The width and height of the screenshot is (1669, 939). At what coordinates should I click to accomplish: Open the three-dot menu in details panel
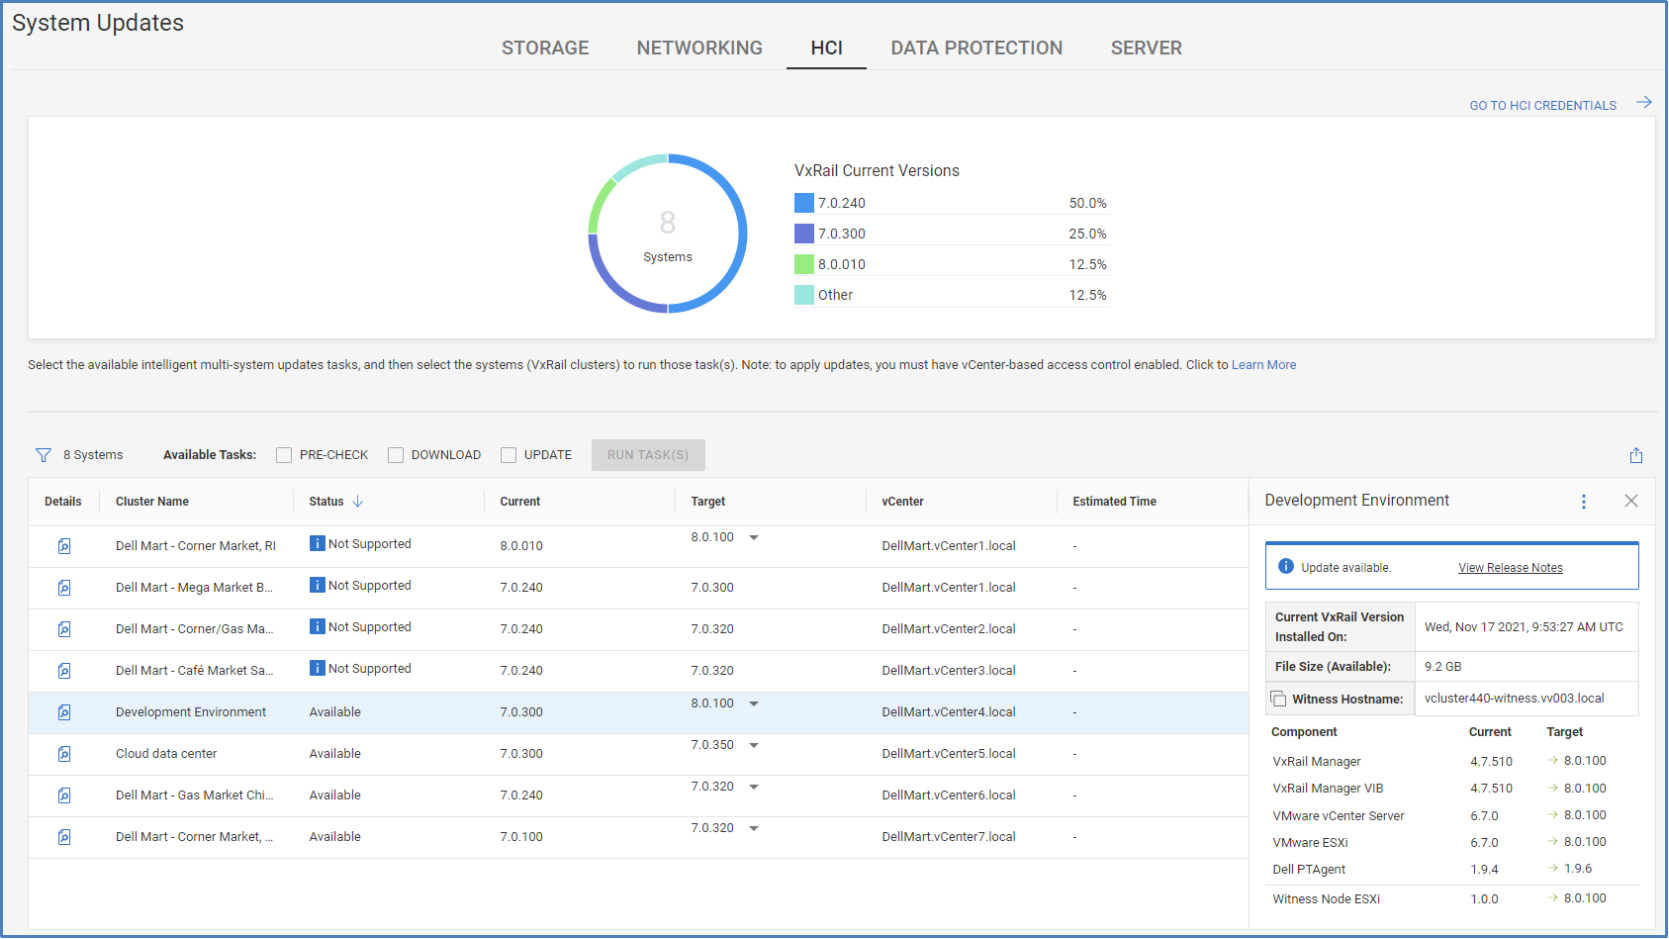1583,501
